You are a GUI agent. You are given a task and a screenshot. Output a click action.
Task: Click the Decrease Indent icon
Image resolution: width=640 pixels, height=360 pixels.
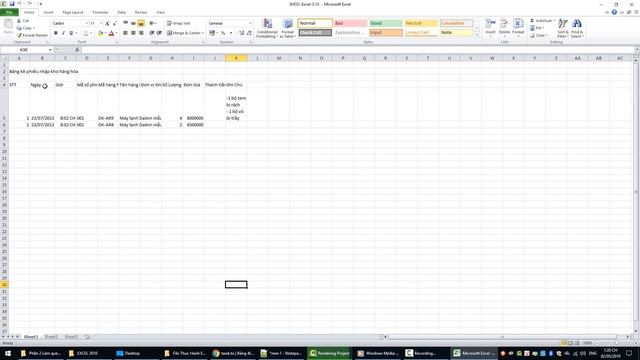151,33
